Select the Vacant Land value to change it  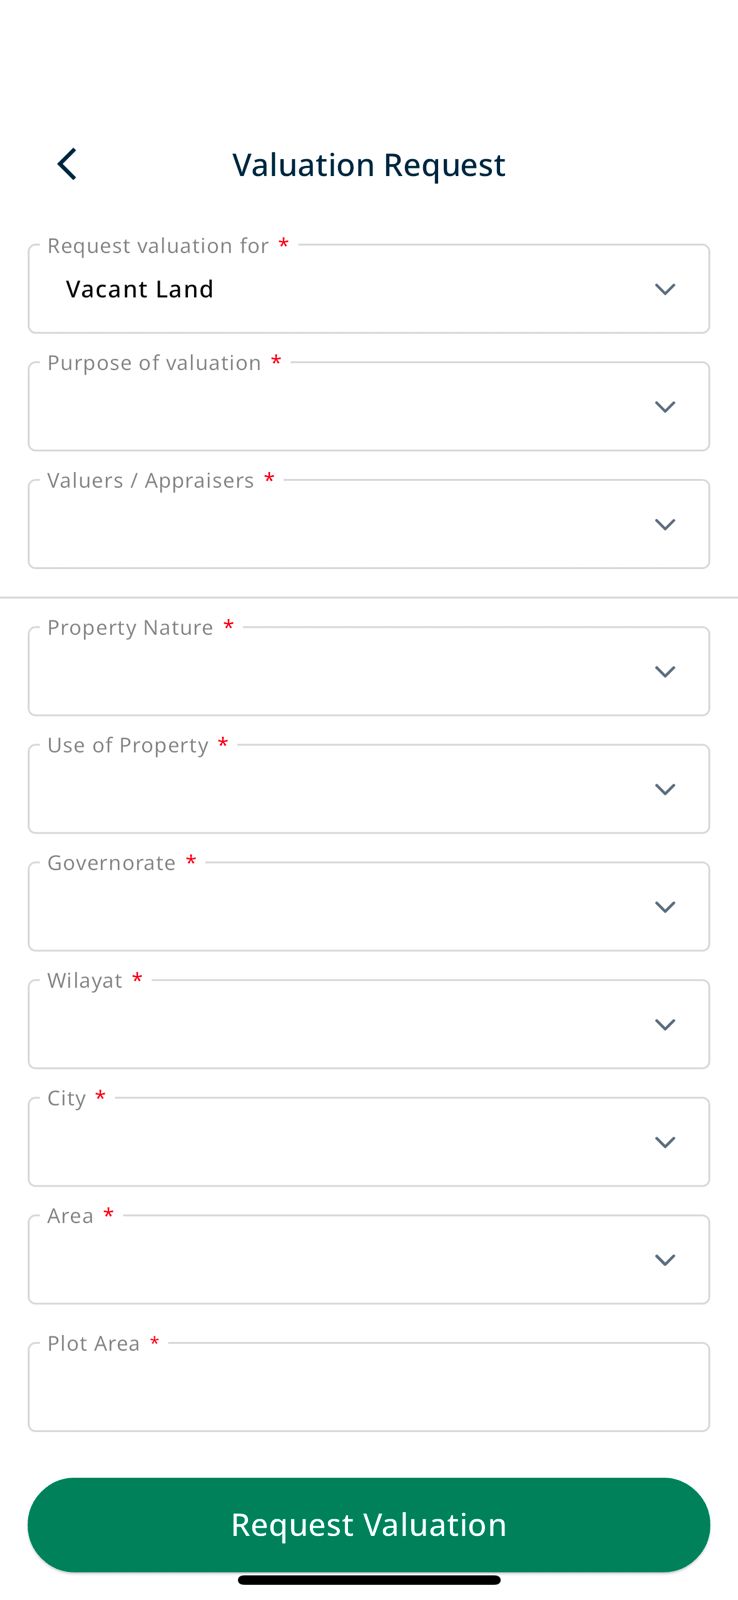click(139, 289)
